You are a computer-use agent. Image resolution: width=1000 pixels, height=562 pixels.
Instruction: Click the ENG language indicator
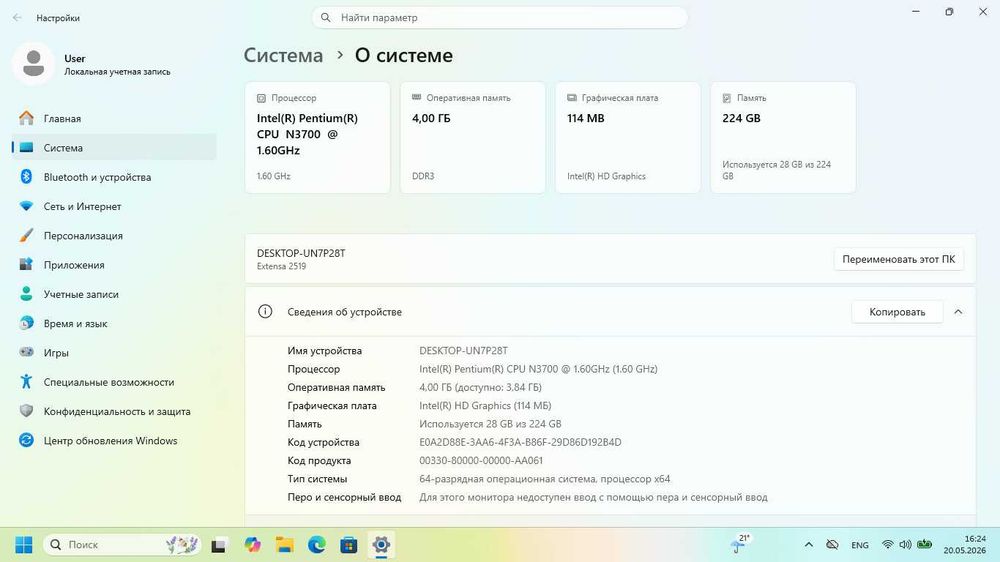coord(860,545)
